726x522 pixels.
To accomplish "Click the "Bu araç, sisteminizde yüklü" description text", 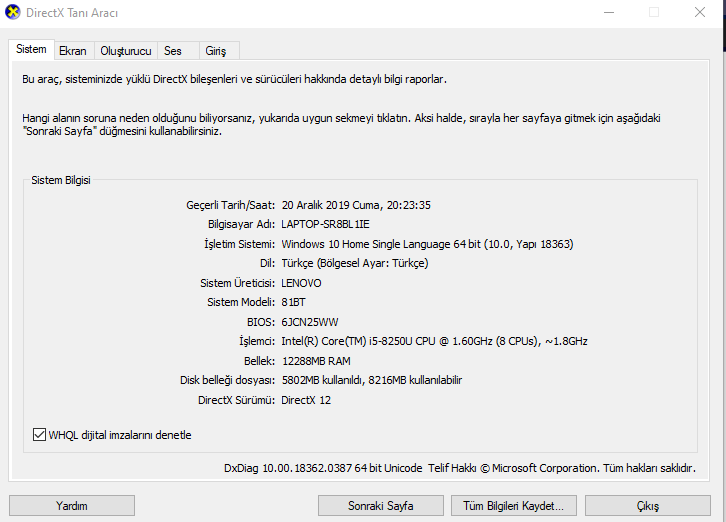I will [x=234, y=79].
